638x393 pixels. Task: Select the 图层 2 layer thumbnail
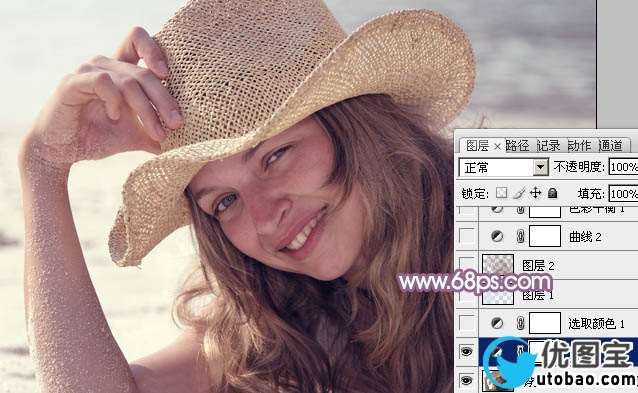click(498, 265)
